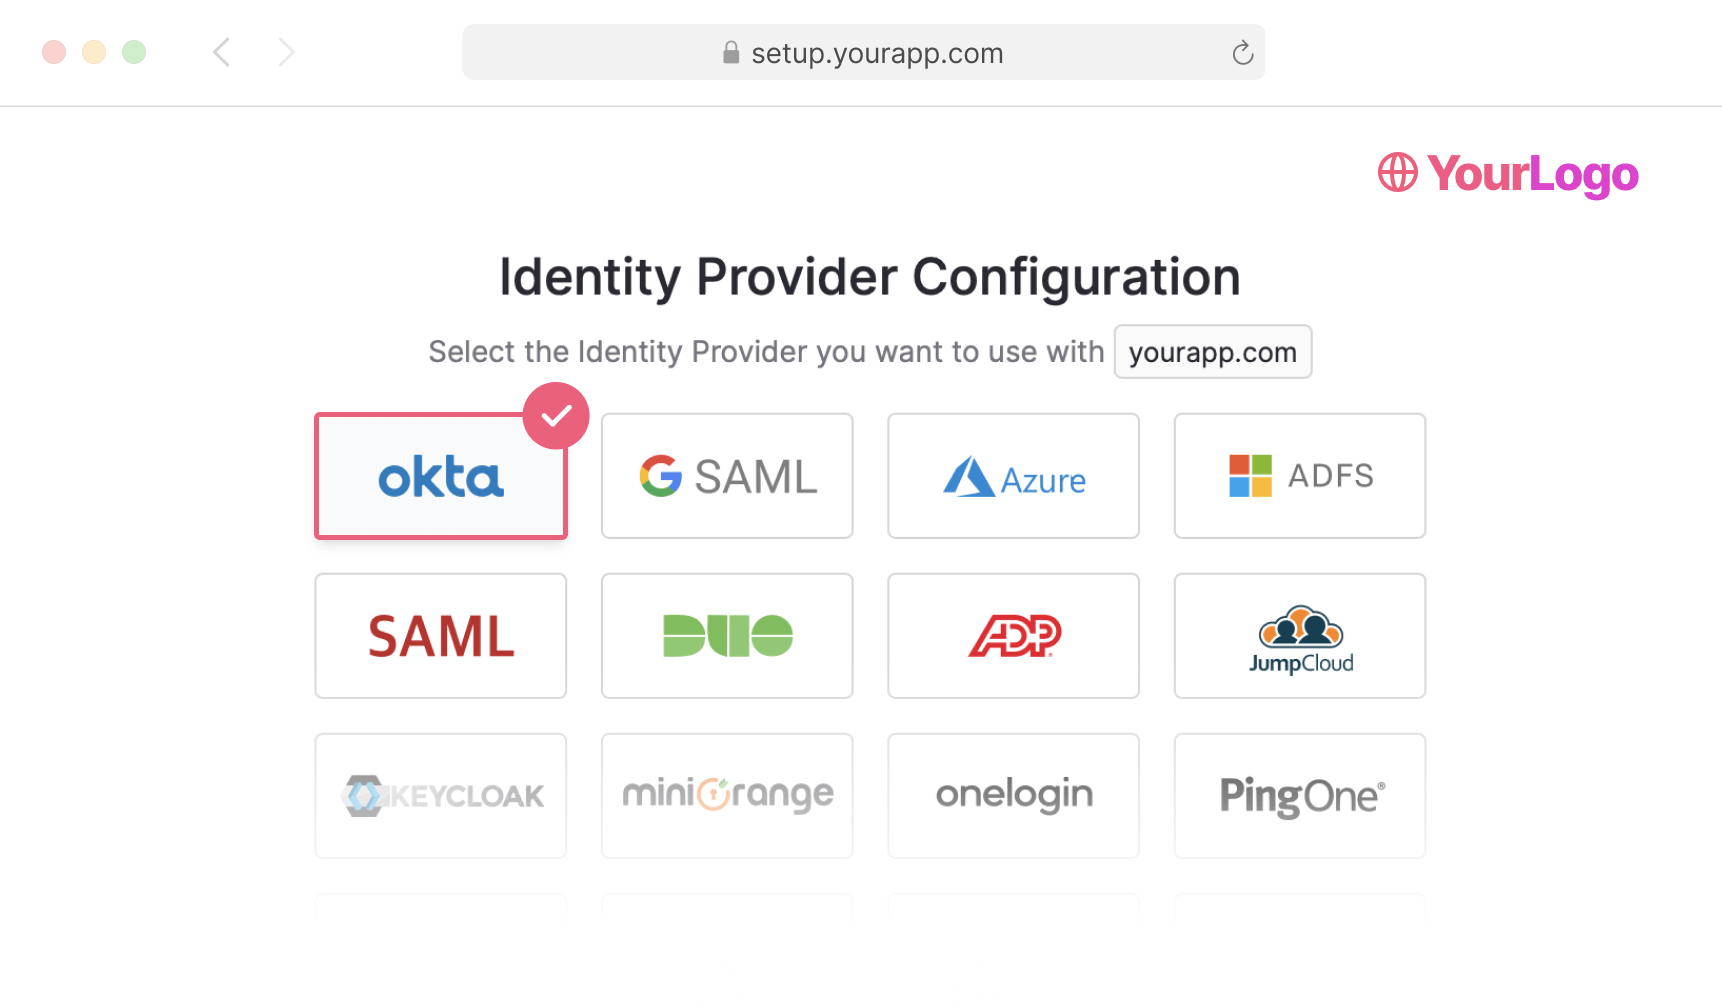Reload the page using refresh icon
This screenshot has width=1722, height=1008.
coord(1242,53)
